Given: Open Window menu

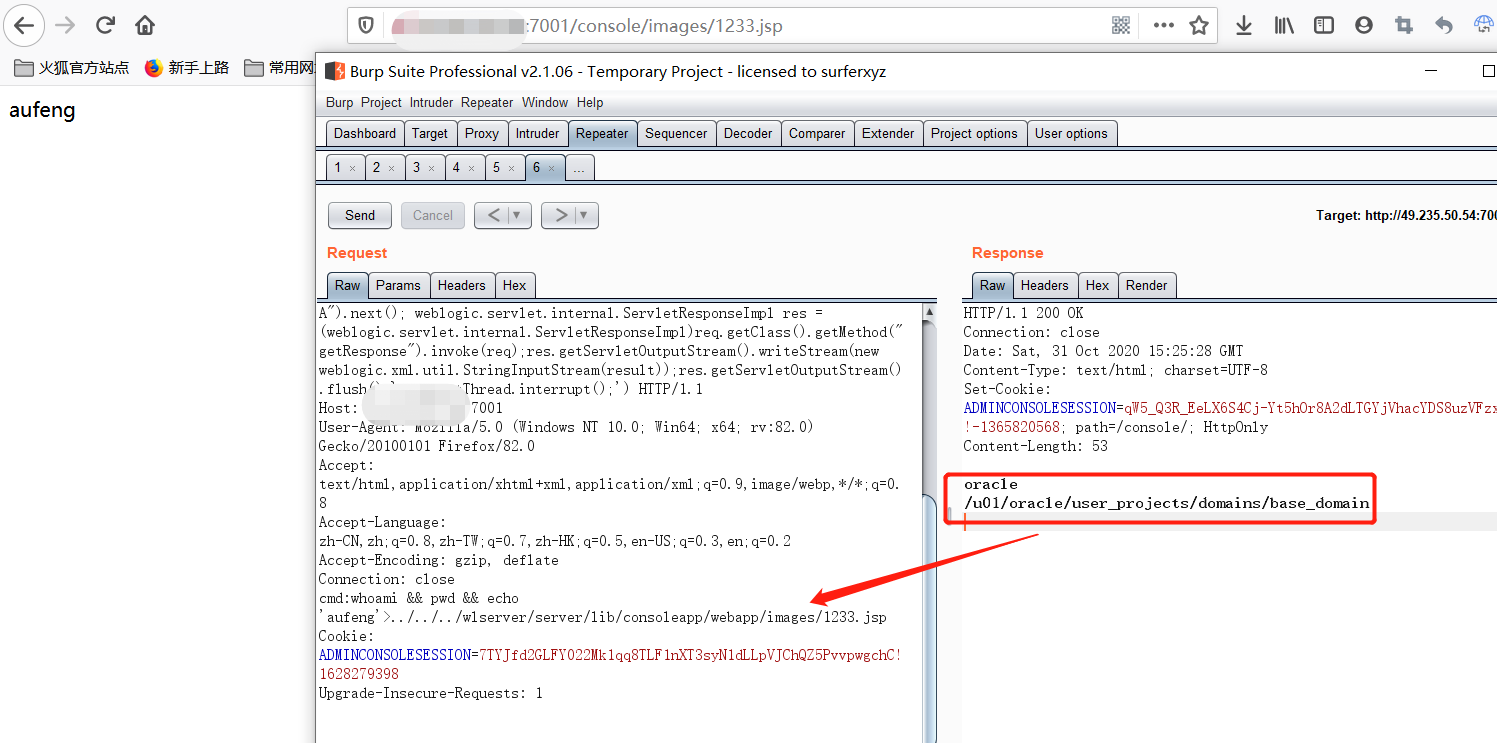Looking at the screenshot, I should click(x=545, y=102).
